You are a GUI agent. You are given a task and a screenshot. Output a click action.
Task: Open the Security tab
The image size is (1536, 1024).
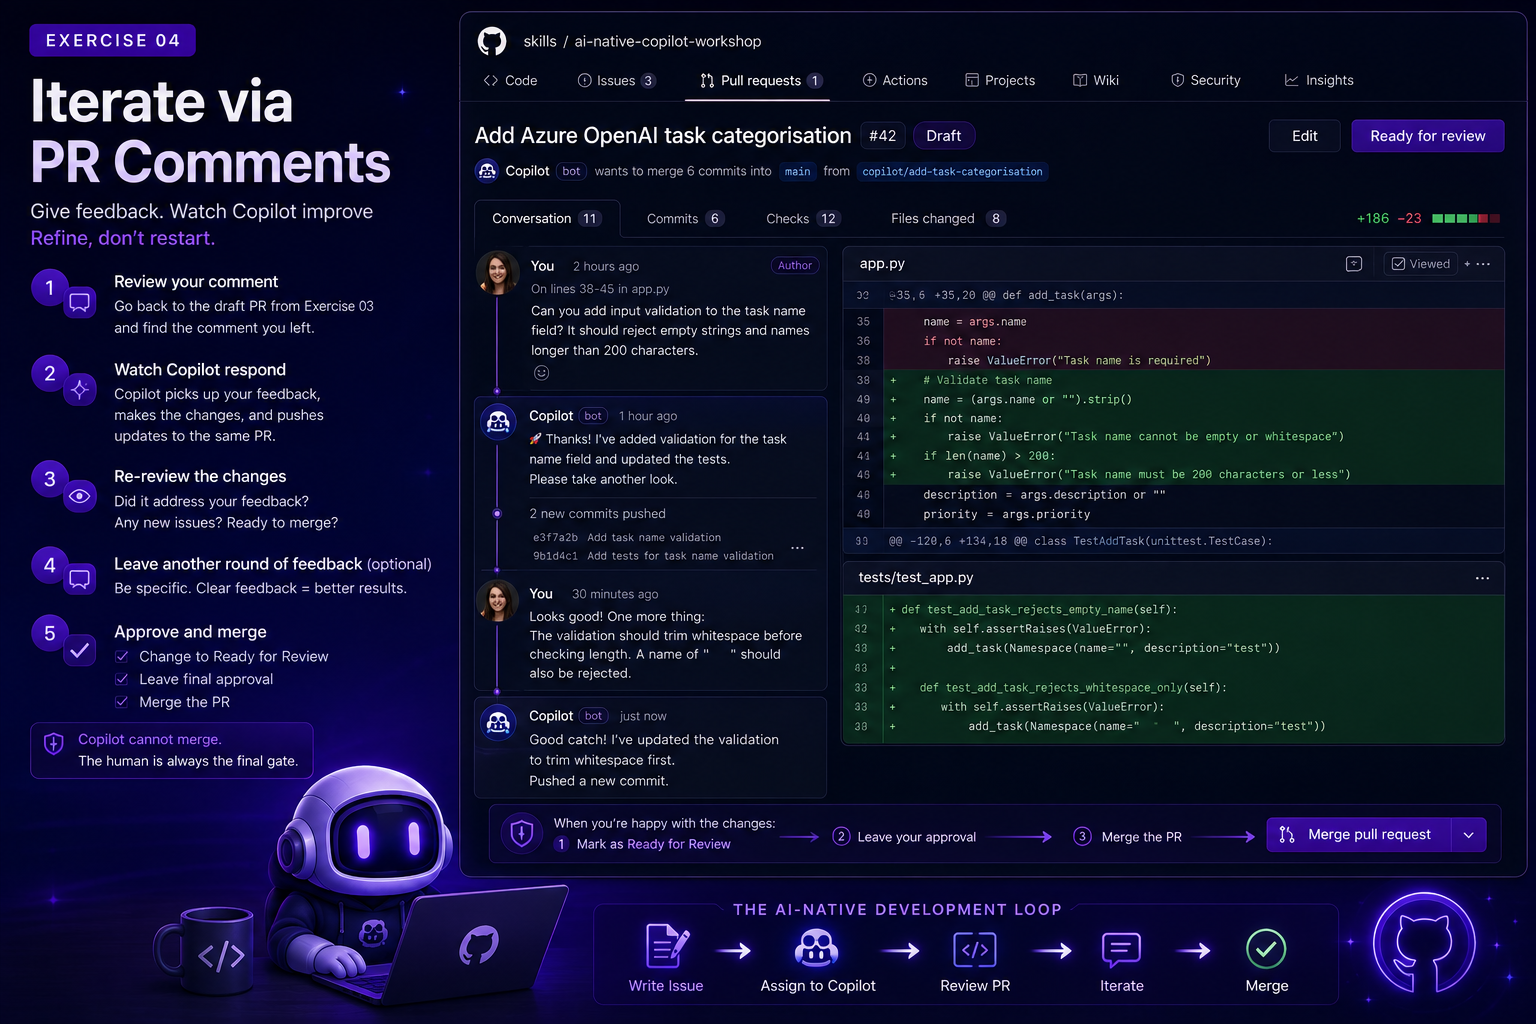click(1205, 80)
